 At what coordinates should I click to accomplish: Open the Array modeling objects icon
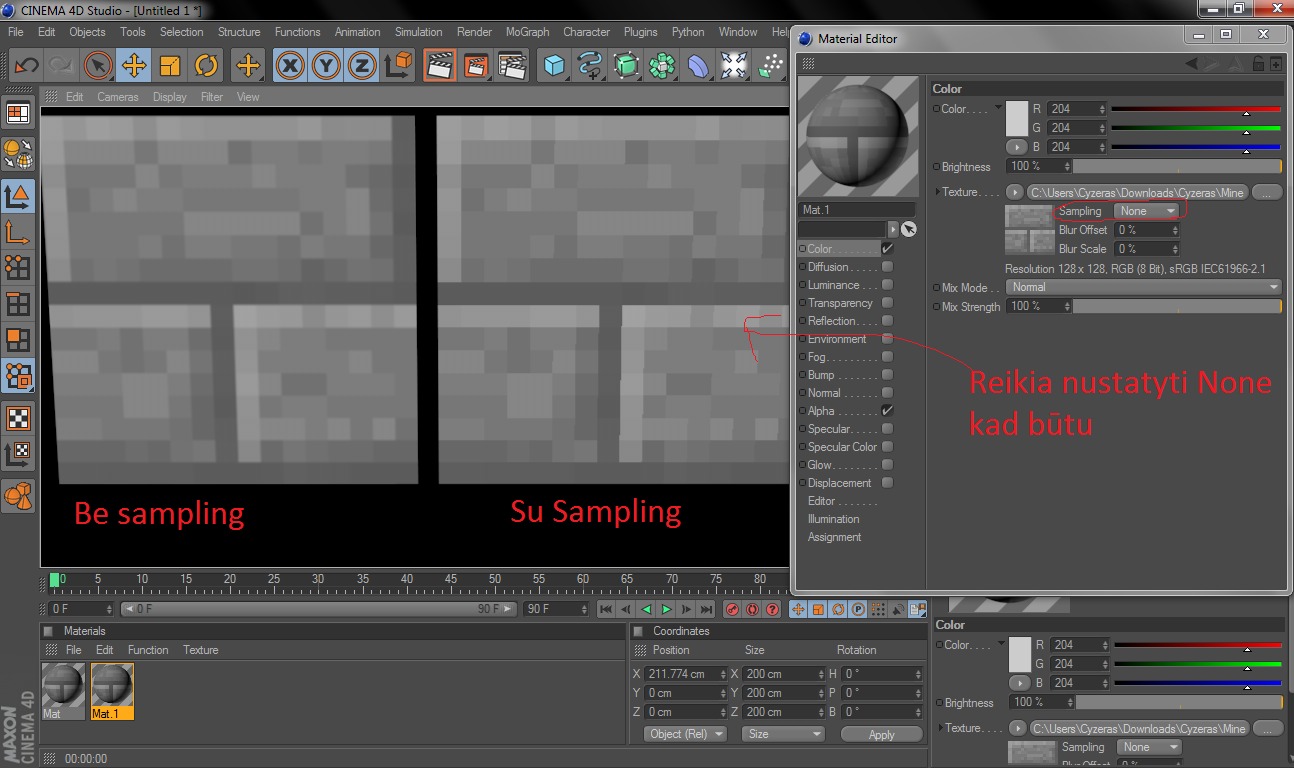[x=662, y=66]
